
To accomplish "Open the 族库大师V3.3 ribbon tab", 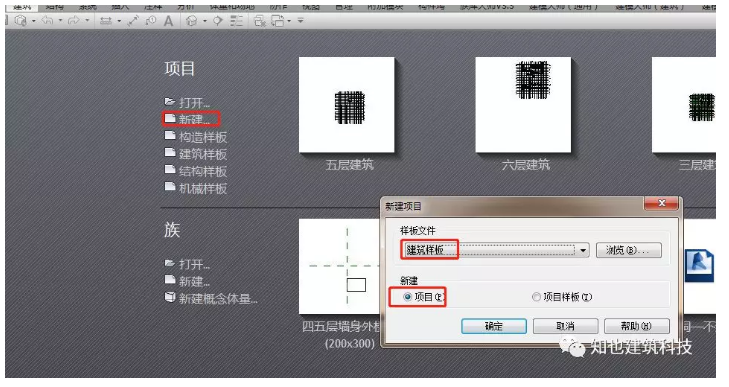I will [486, 7].
